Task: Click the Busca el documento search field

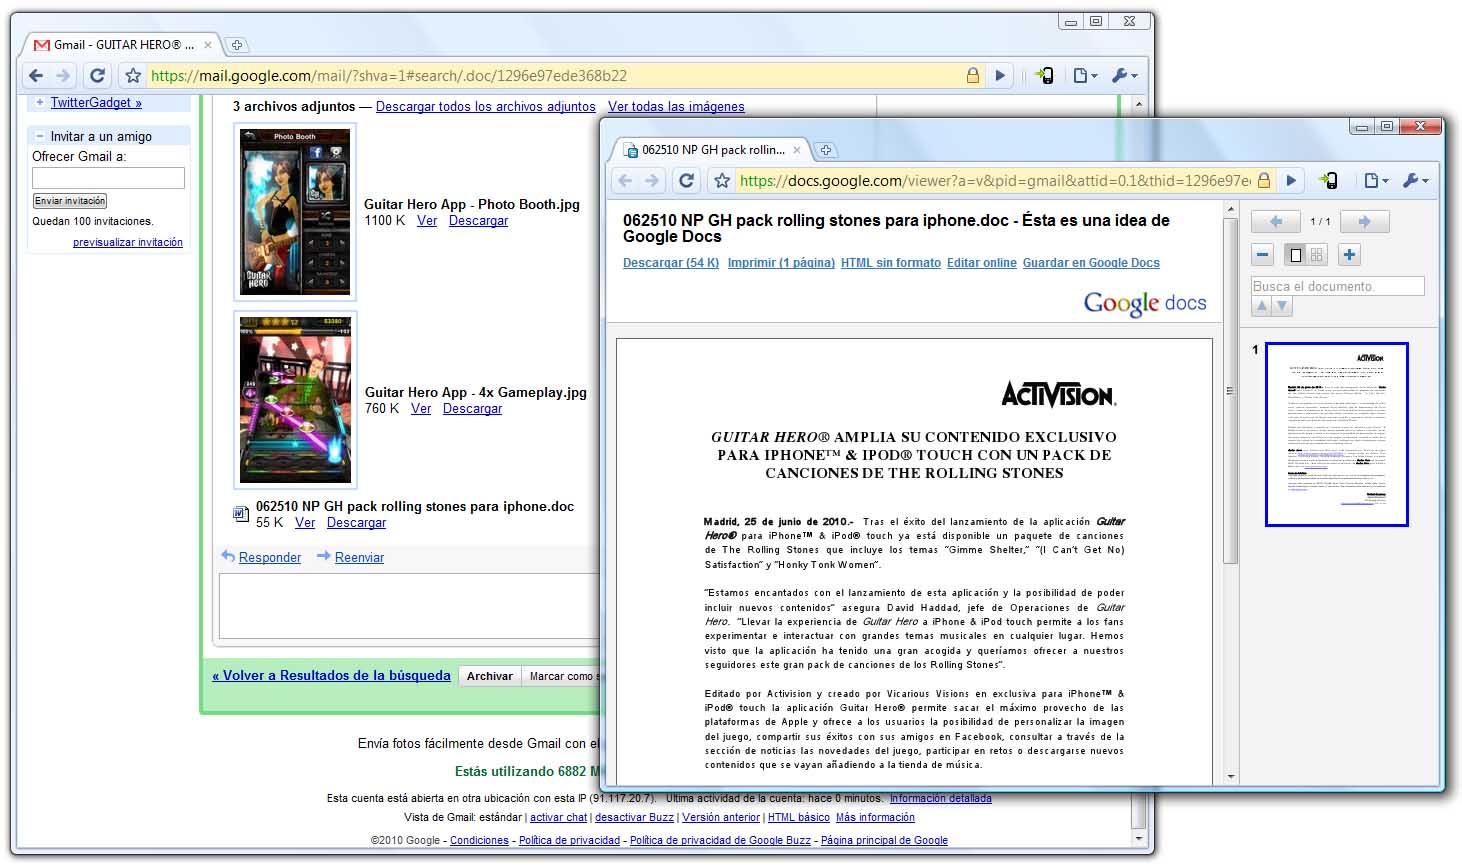Action: click(1337, 286)
